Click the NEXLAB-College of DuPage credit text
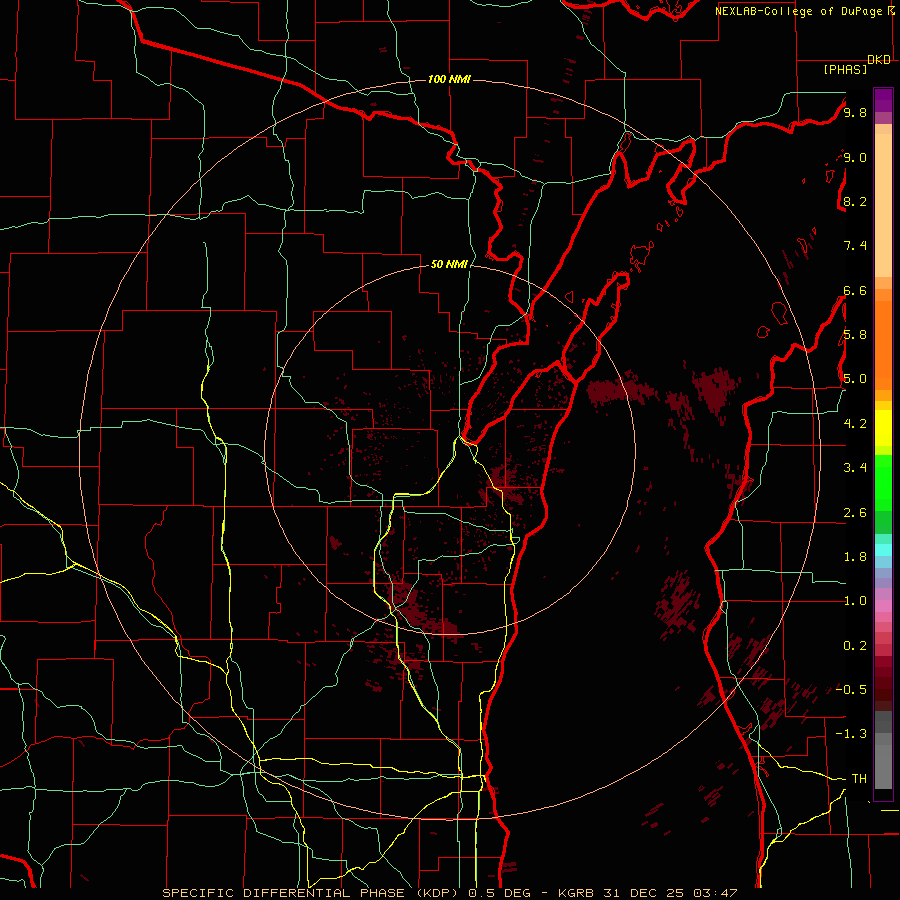Image resolution: width=900 pixels, height=900 pixels. [x=805, y=11]
